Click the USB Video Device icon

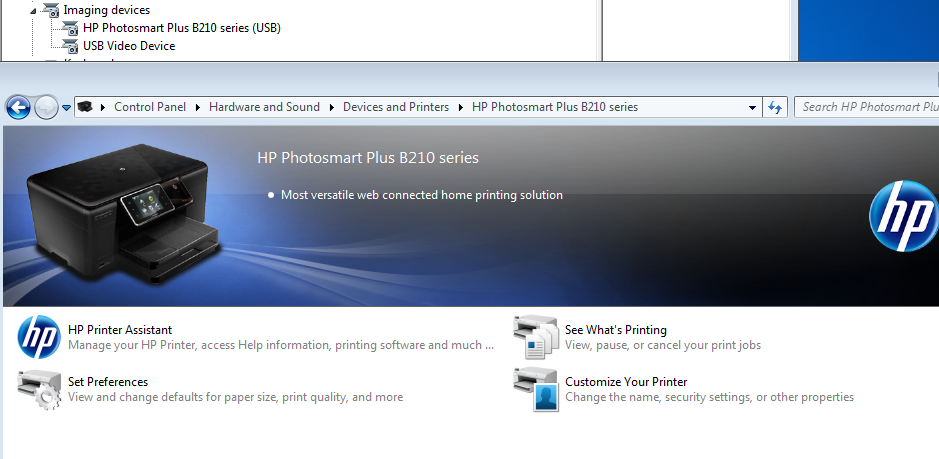pyautogui.click(x=71, y=46)
